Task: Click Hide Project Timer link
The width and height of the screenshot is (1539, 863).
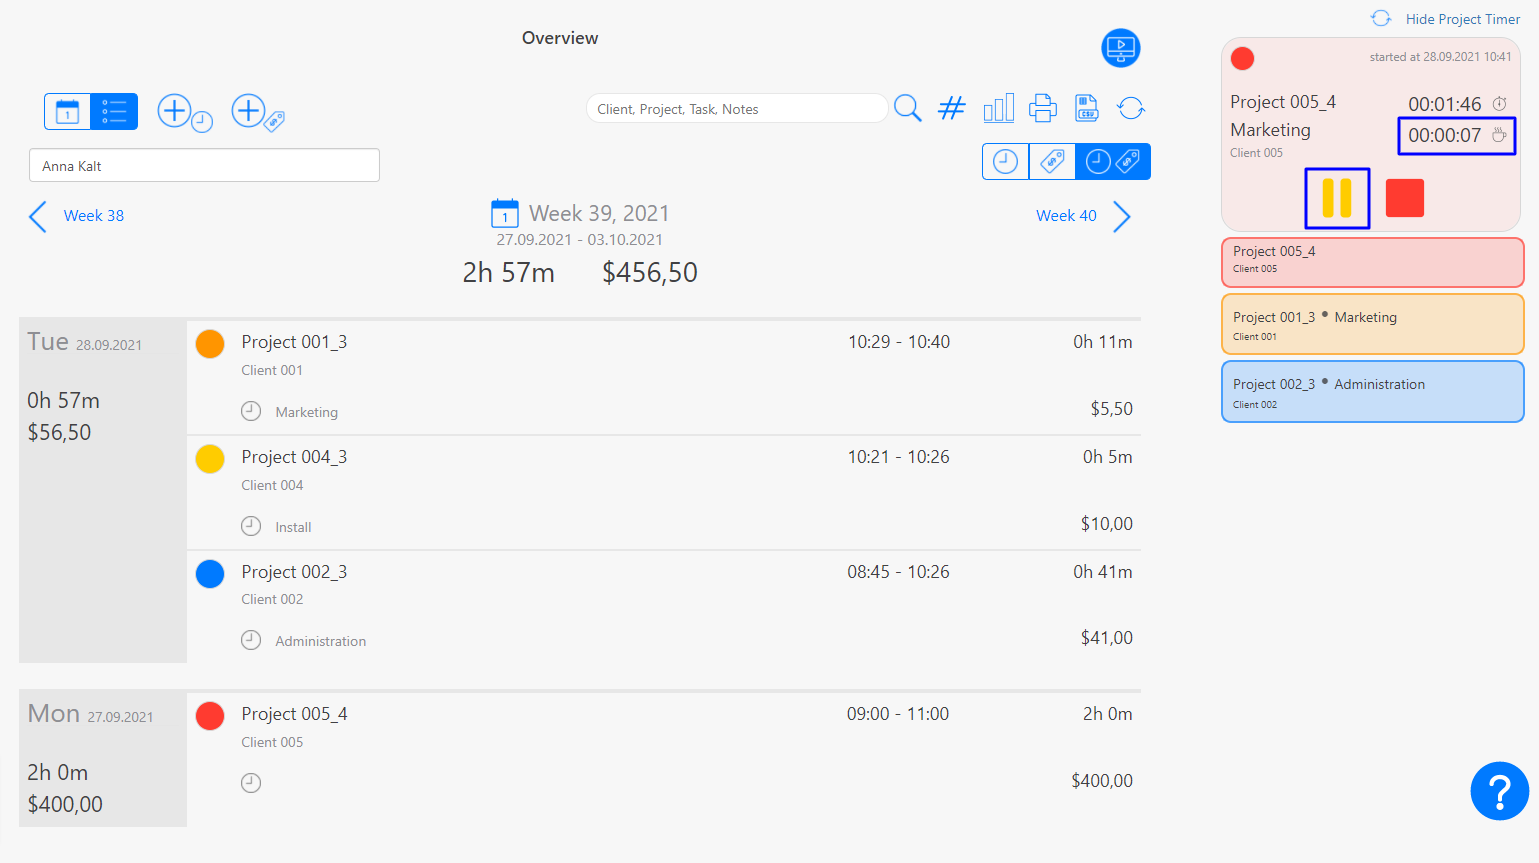Action: click(1462, 19)
